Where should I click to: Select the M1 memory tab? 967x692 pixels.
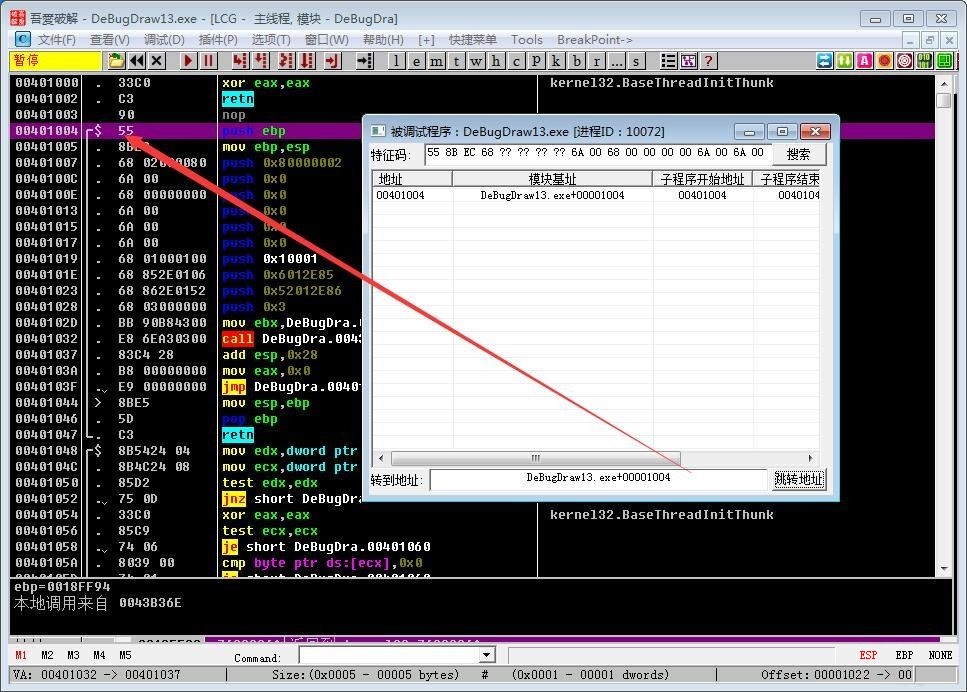pyautogui.click(x=21, y=655)
